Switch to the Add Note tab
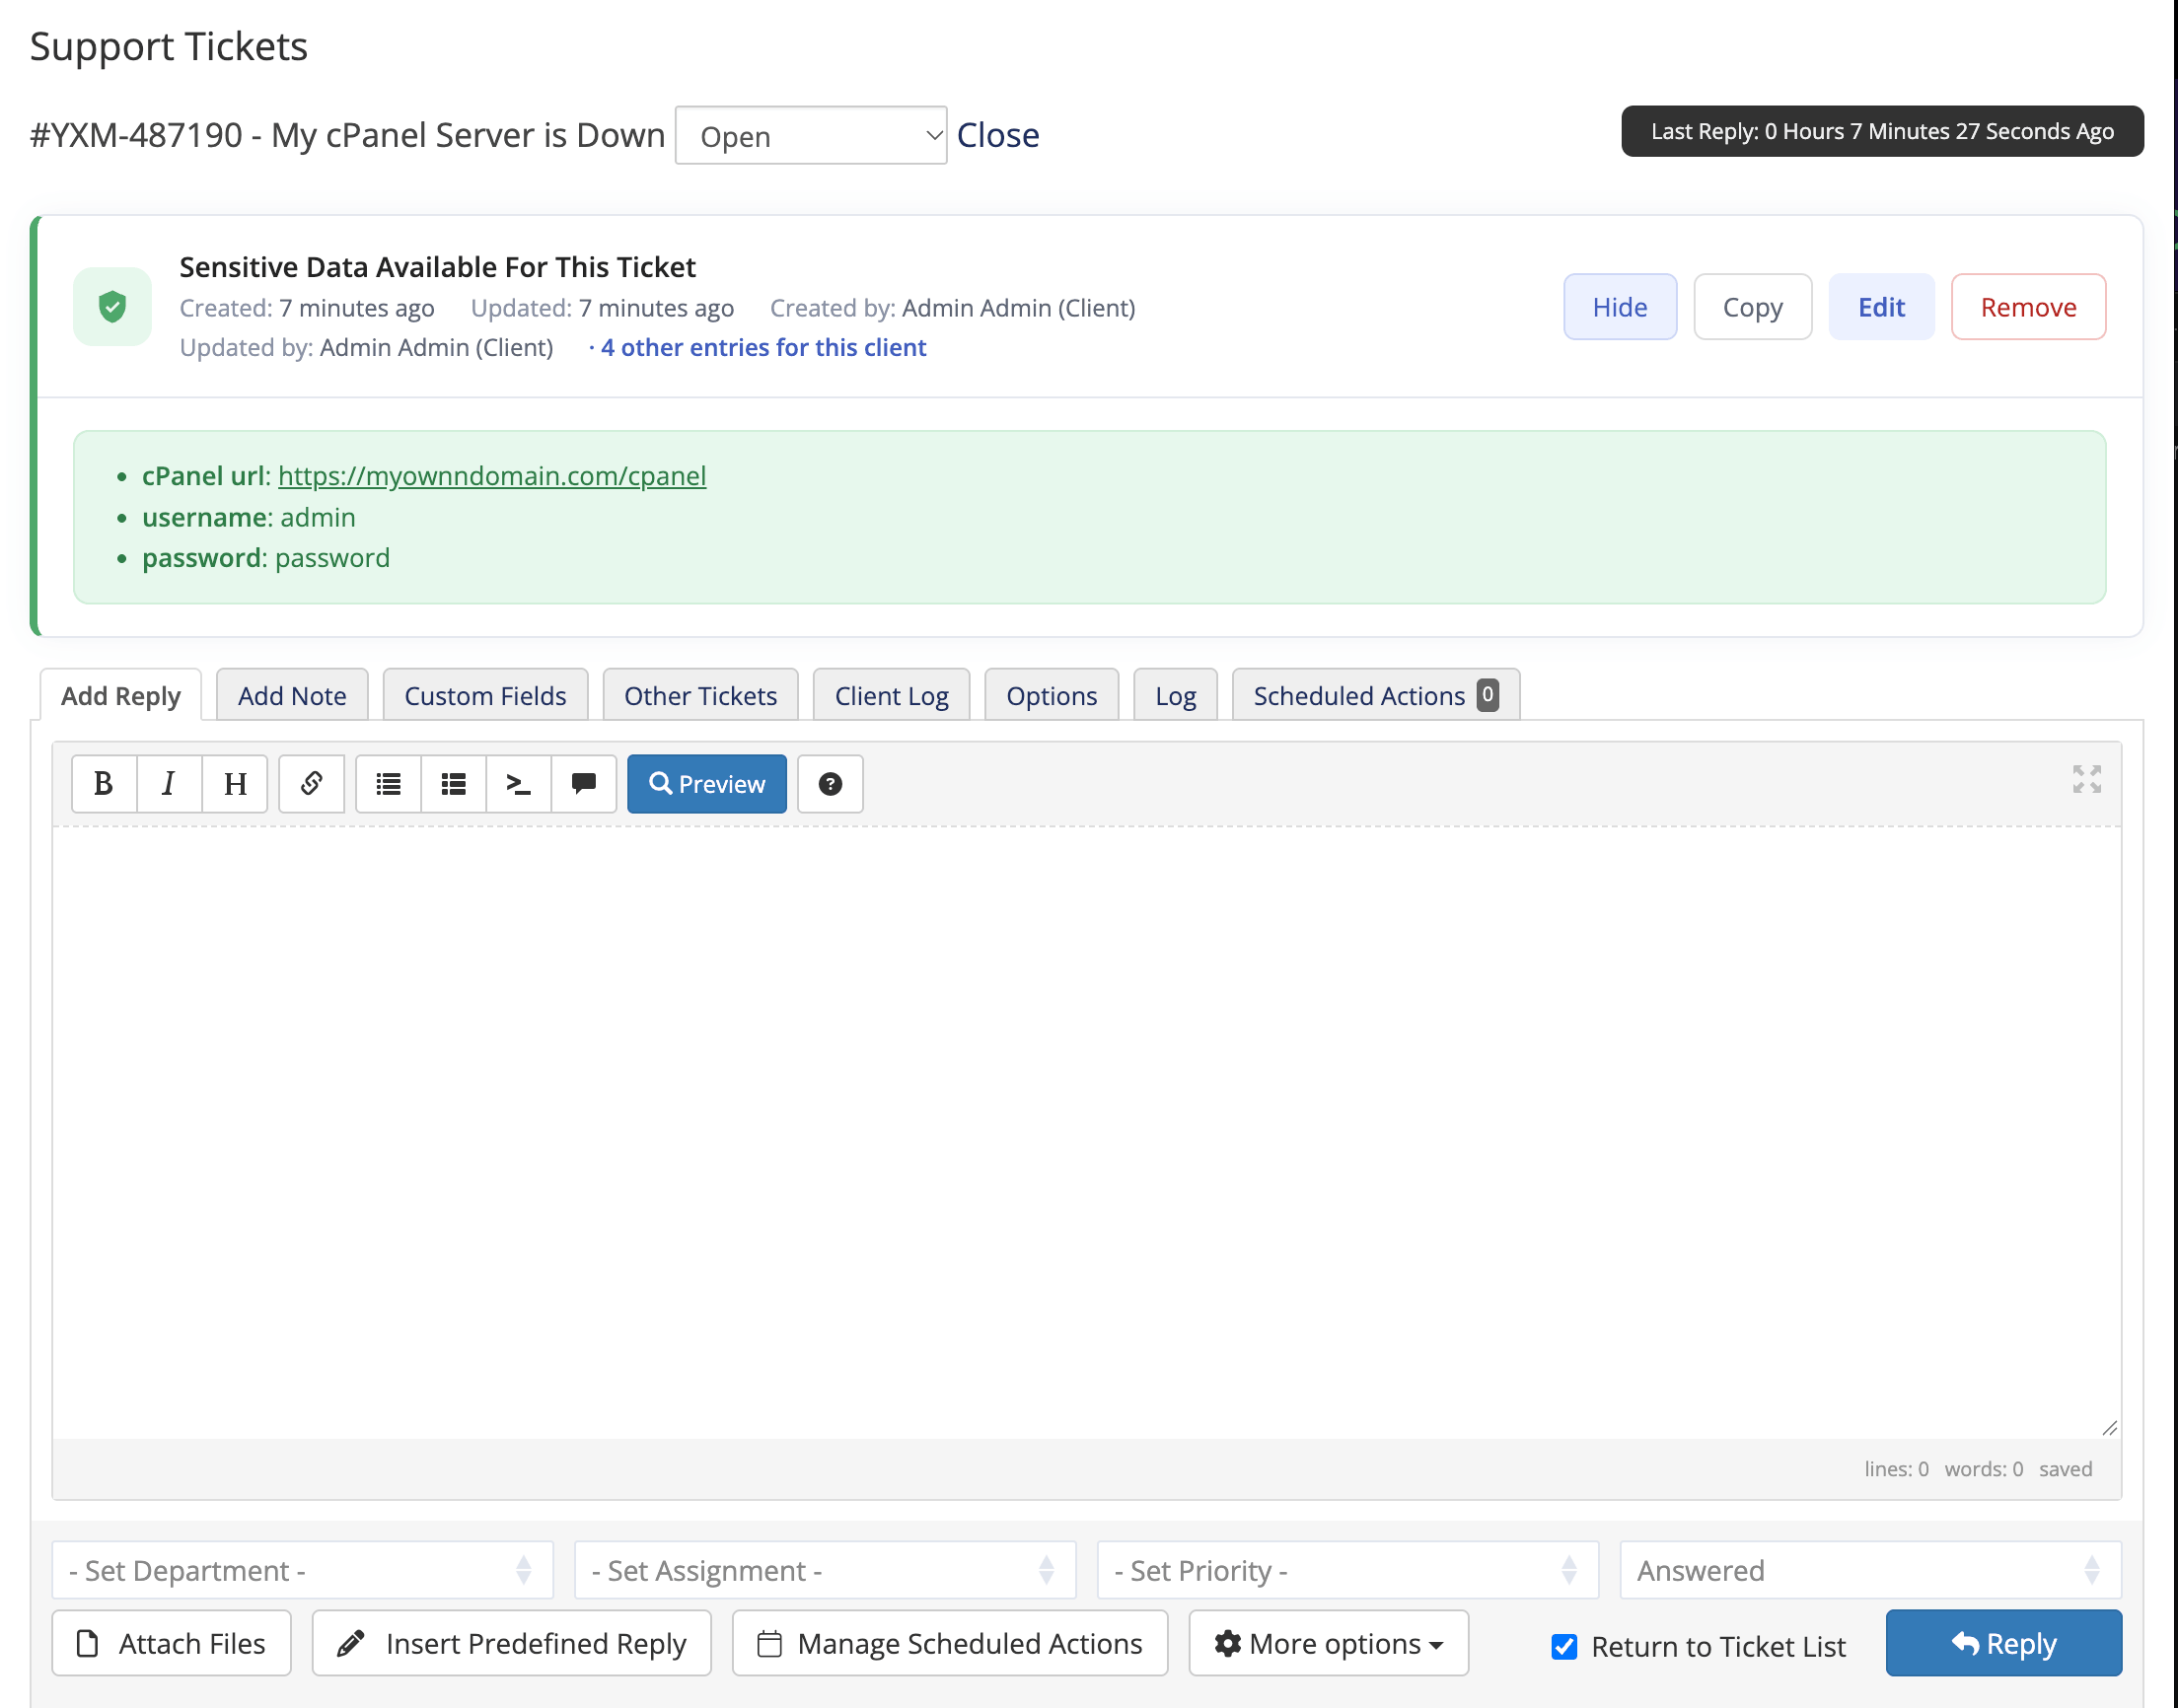The height and width of the screenshot is (1708, 2178). point(292,695)
